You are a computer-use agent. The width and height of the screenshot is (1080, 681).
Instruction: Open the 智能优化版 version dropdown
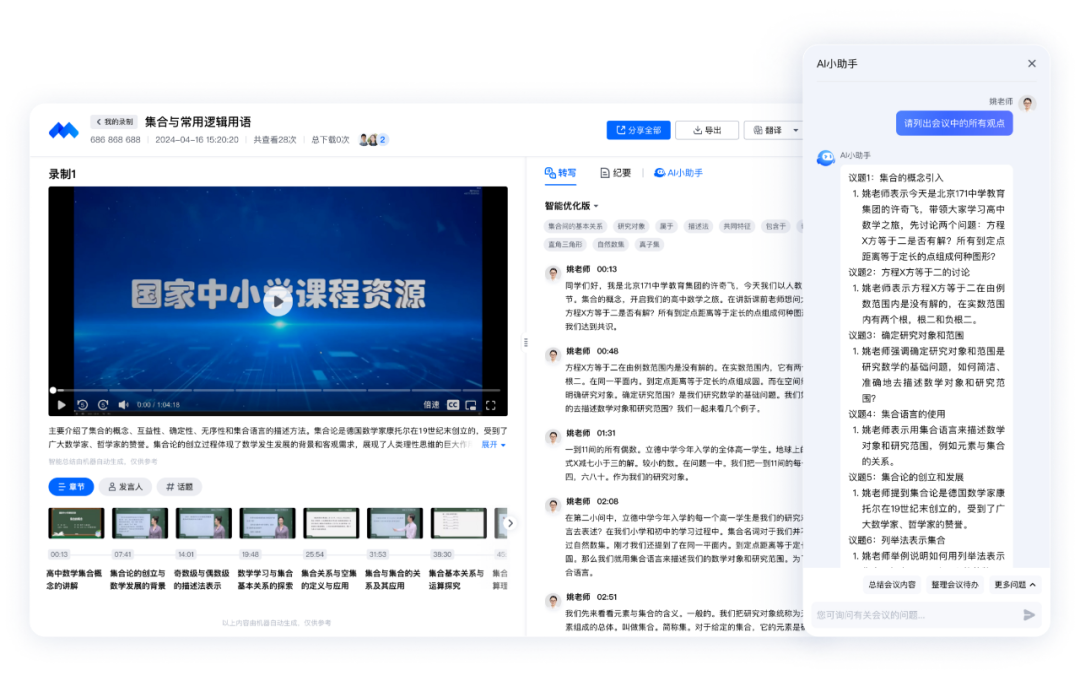[572, 206]
